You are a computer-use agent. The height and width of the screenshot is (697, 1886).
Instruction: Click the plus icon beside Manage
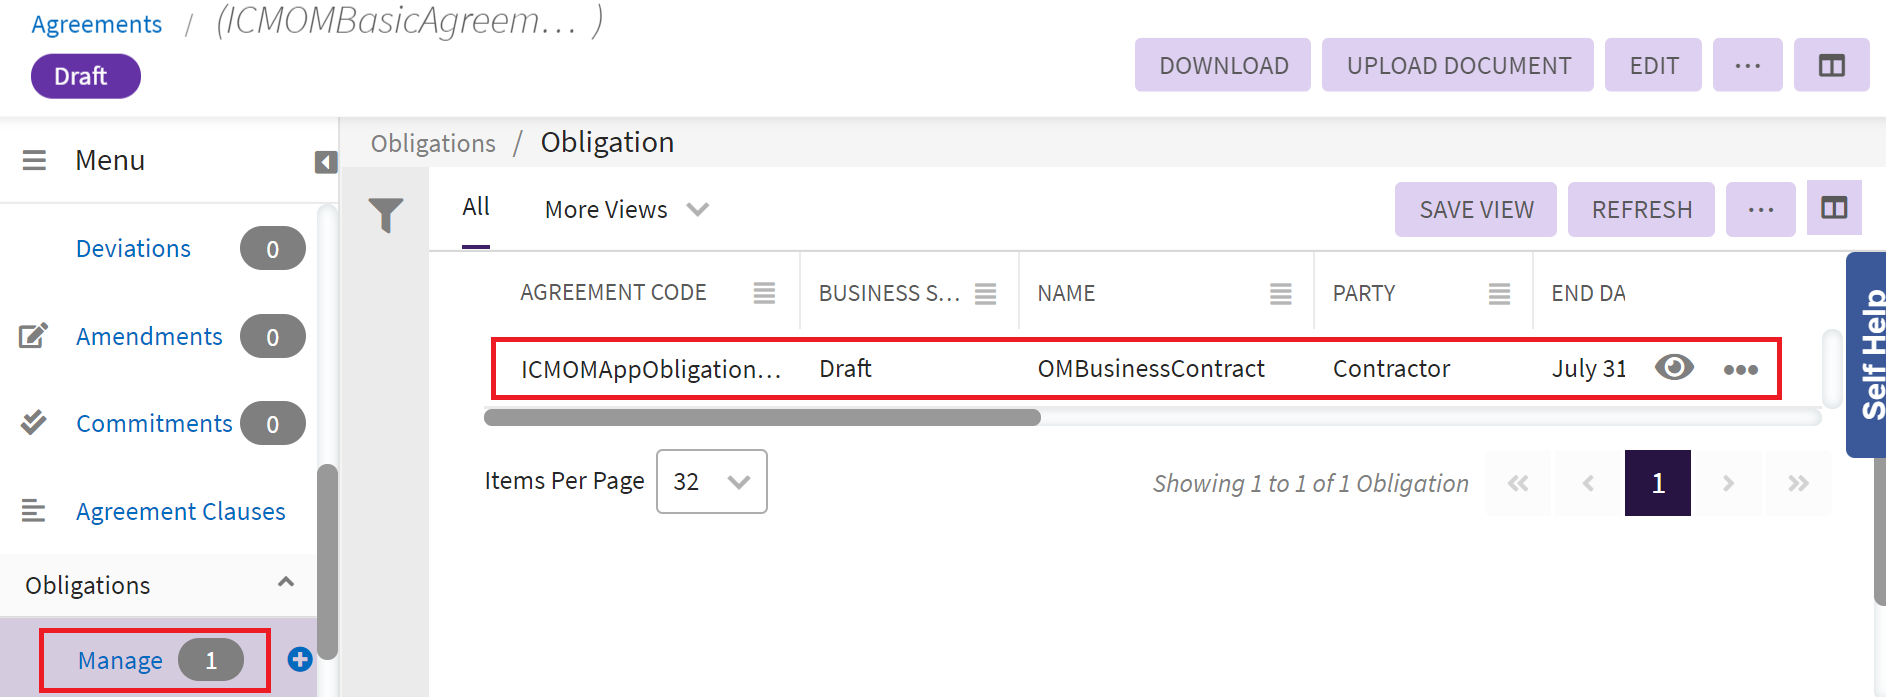pyautogui.click(x=300, y=660)
